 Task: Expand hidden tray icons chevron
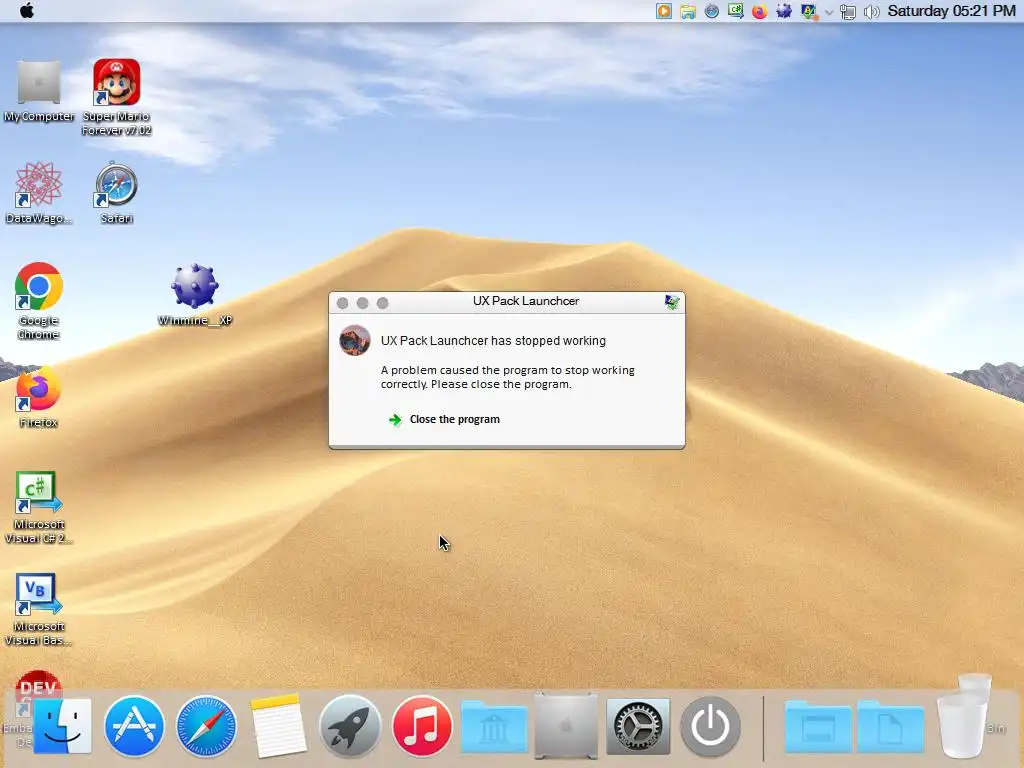[x=829, y=12]
